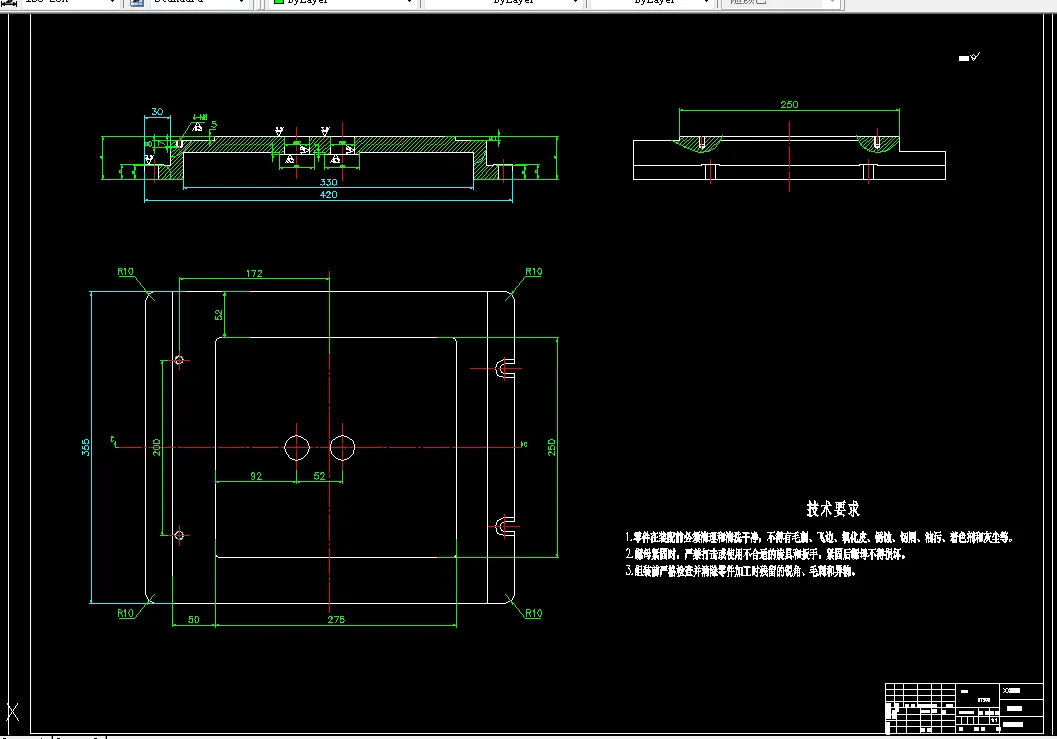Select the lower-right R10 radius label
Viewport: 1057px width, 739px height.
[534, 613]
